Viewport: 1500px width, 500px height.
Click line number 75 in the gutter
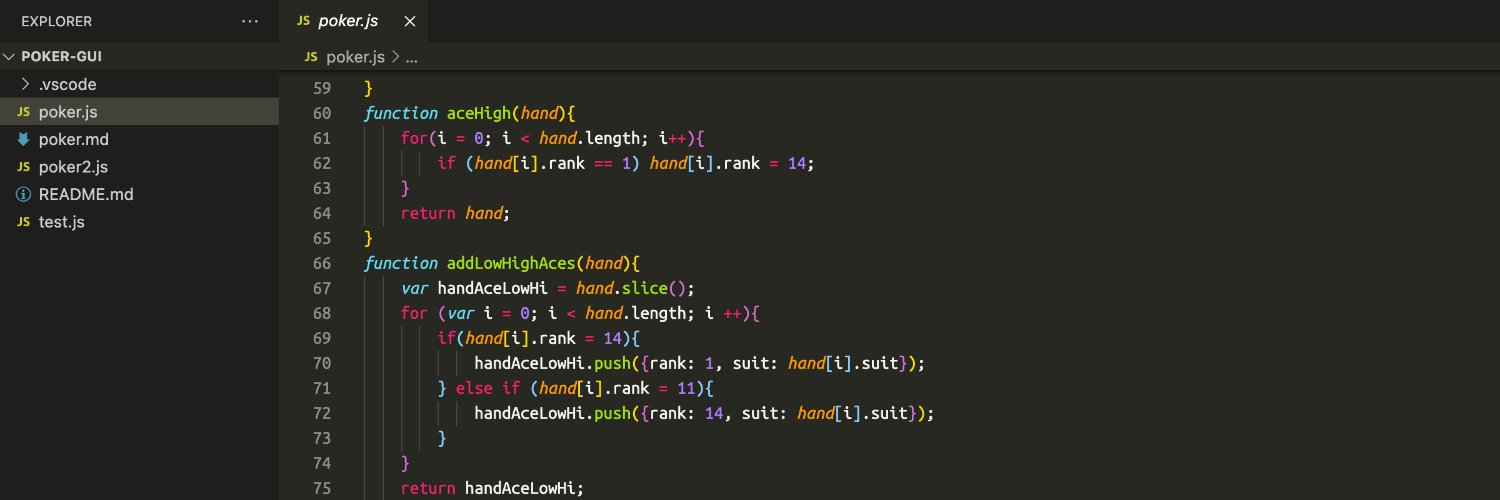(322, 488)
